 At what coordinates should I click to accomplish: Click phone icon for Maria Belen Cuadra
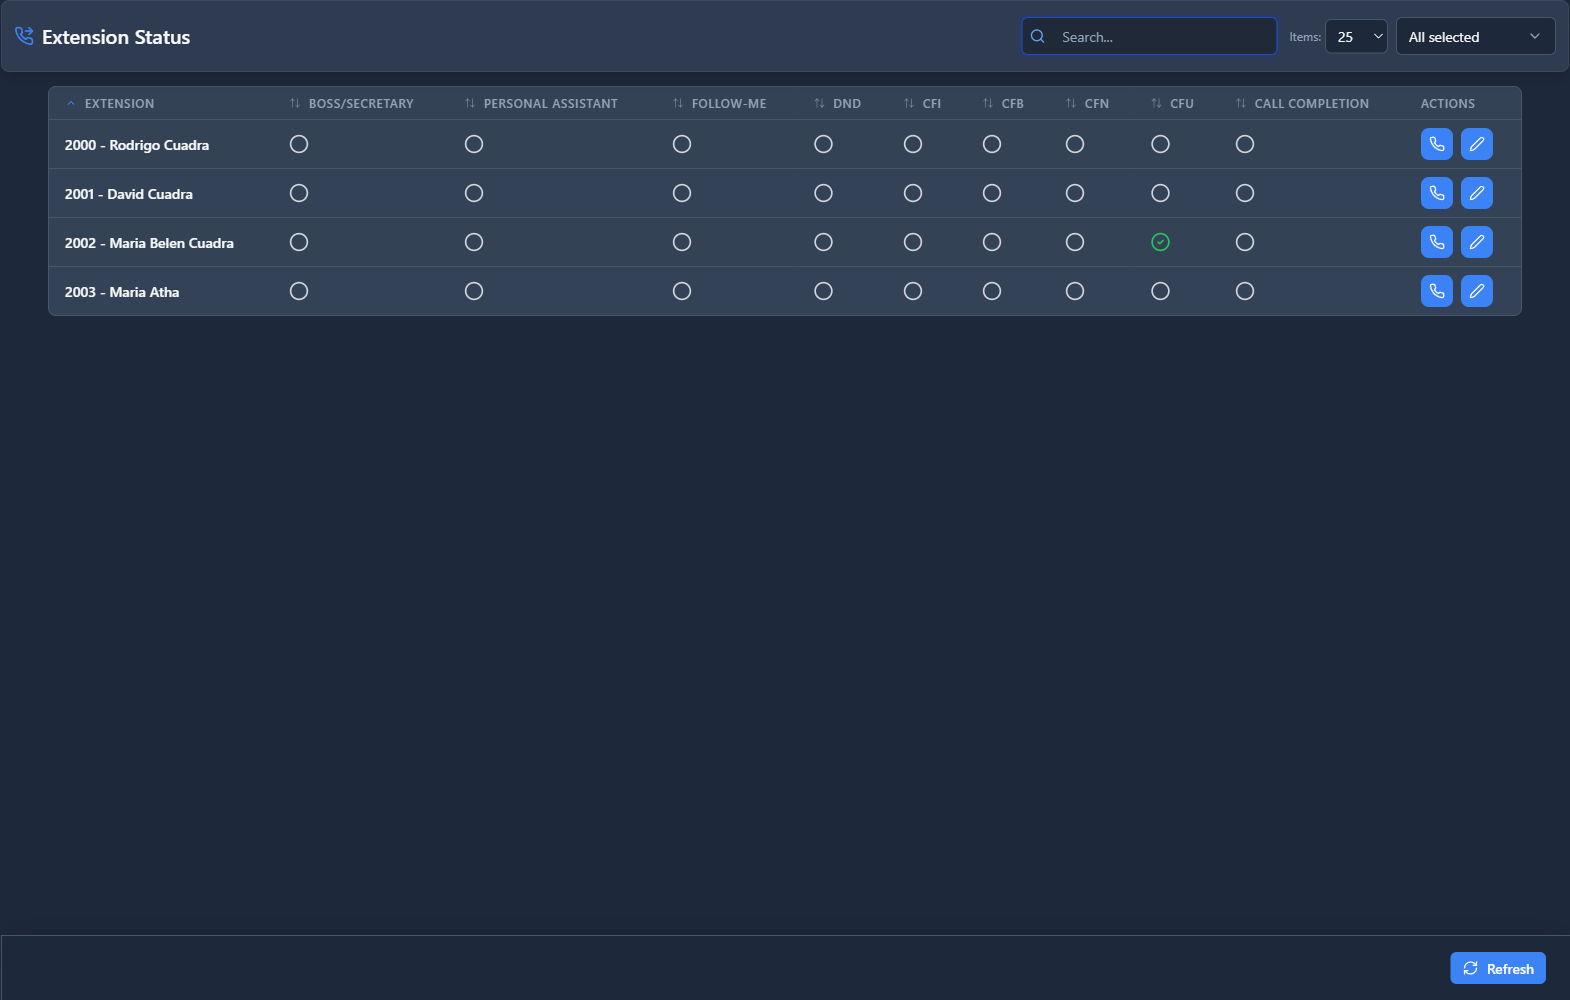(1436, 242)
